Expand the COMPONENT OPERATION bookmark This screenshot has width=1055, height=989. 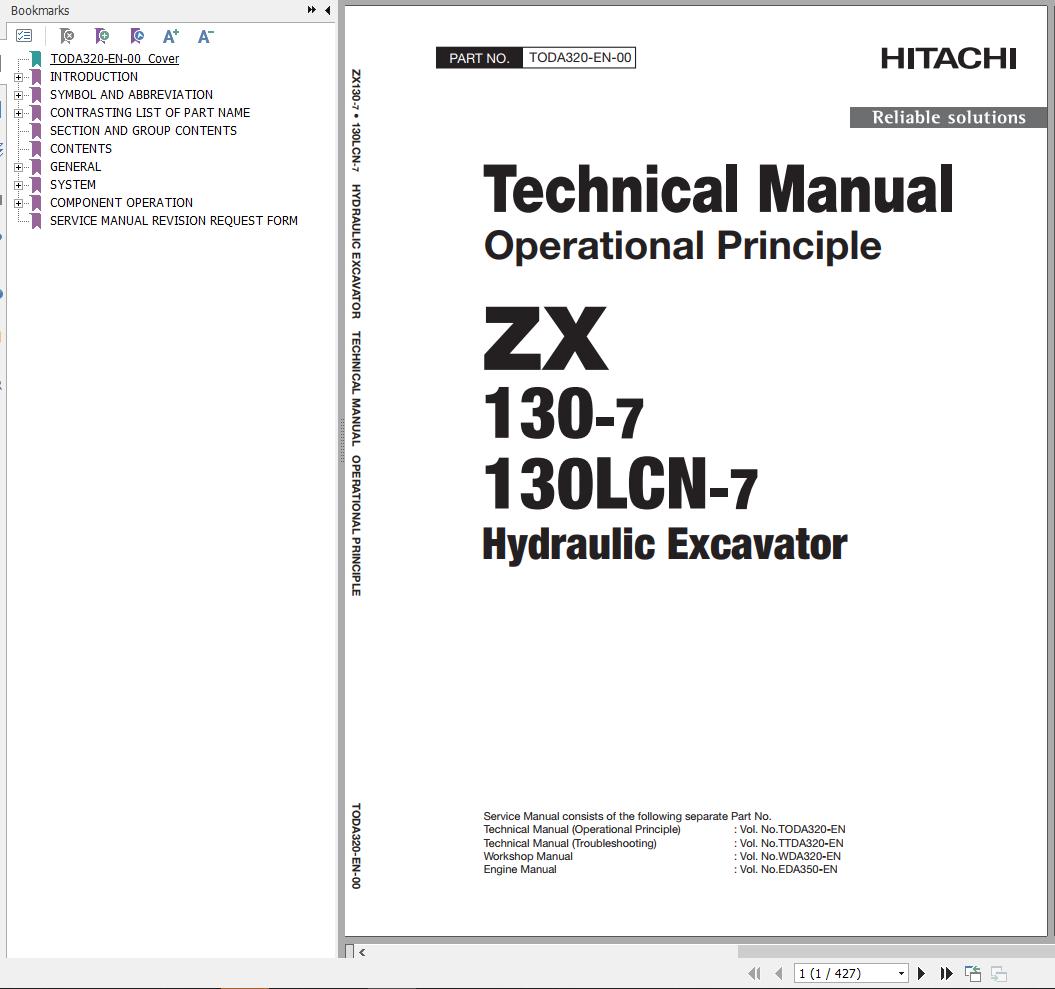pos(18,203)
